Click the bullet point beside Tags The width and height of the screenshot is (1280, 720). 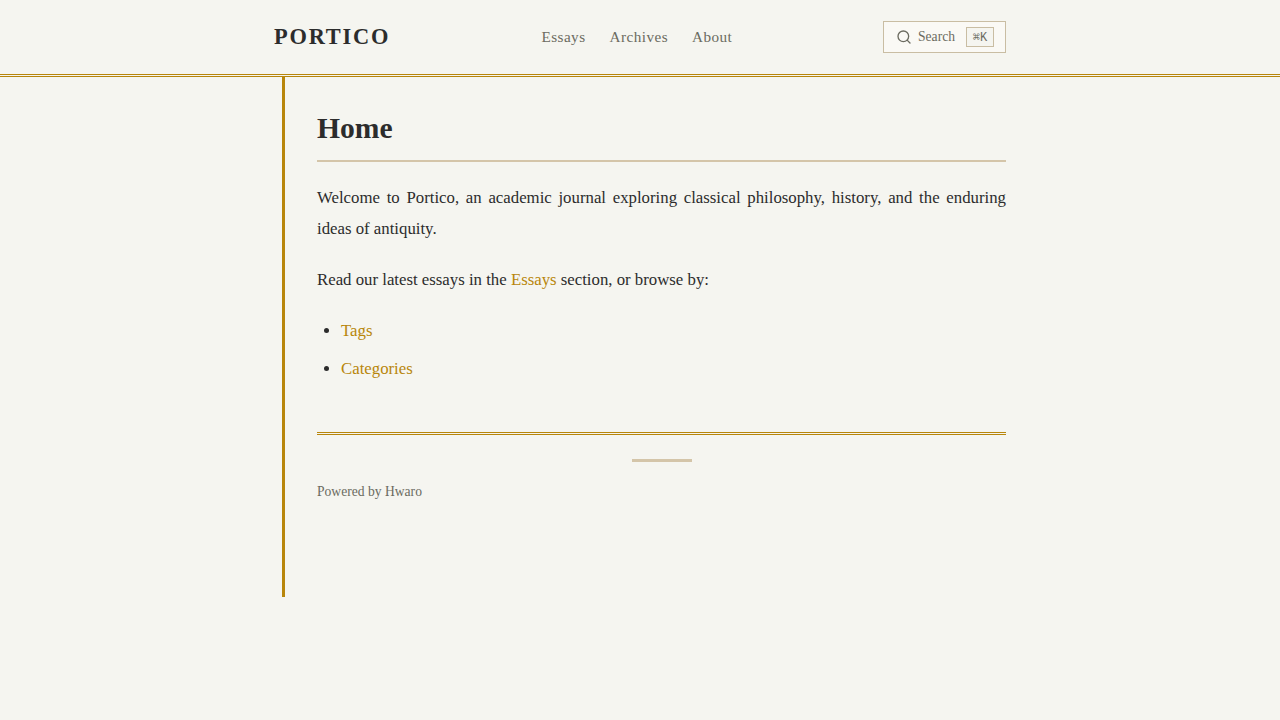[x=327, y=331]
